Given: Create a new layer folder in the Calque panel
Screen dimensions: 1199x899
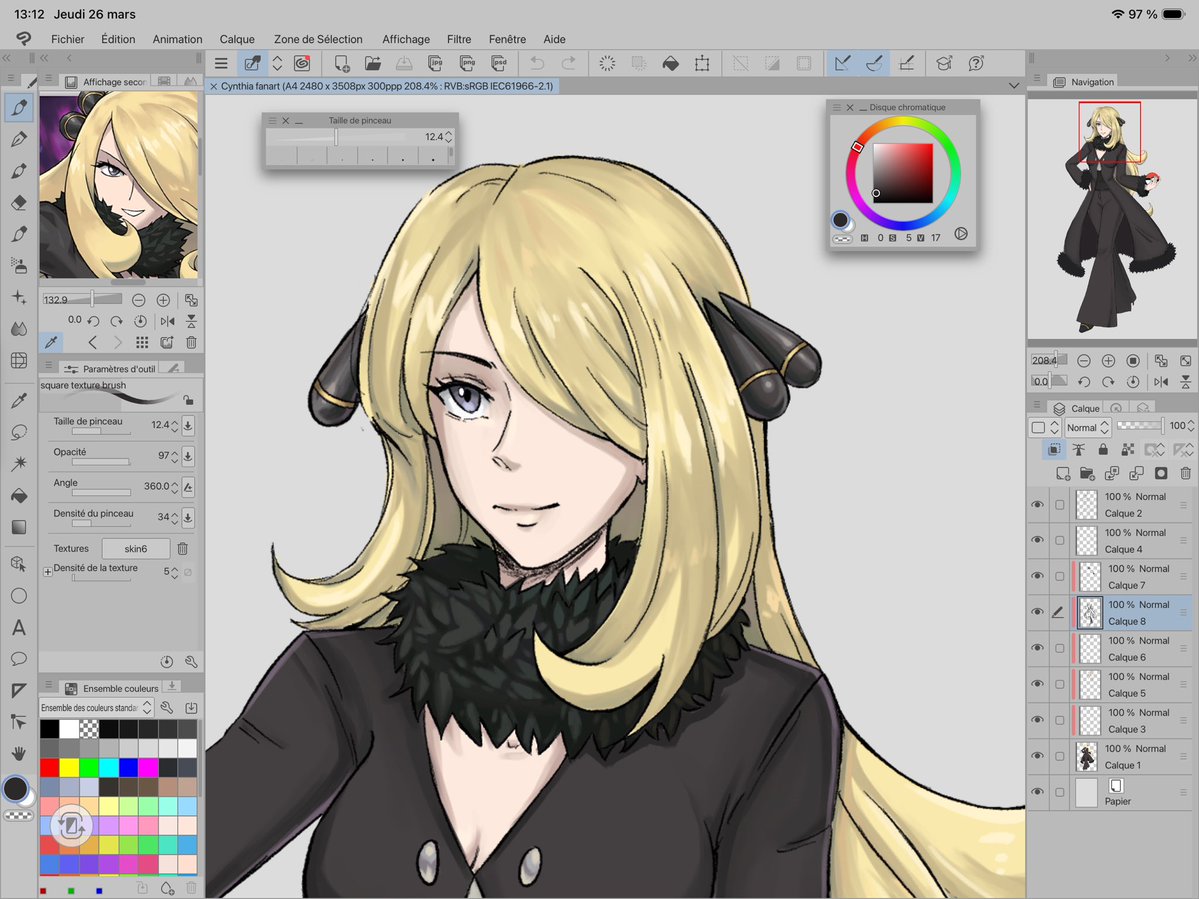Looking at the screenshot, I should 1087,474.
